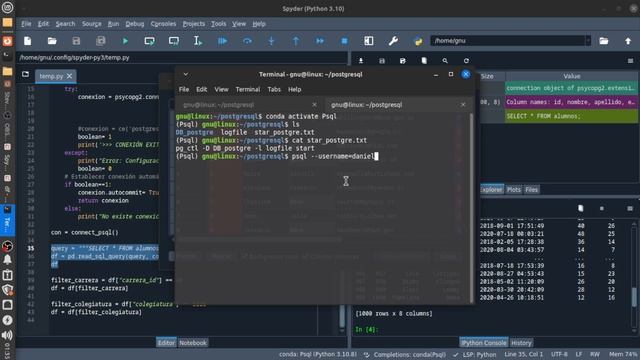Click working directory path field /home/gnu
Image resolution: width=640 pixels, height=360 pixels.
tap(508, 40)
